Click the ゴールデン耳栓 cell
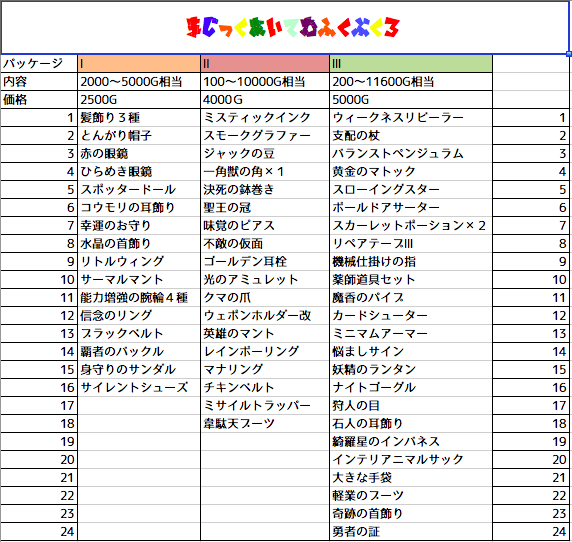 coord(265,262)
